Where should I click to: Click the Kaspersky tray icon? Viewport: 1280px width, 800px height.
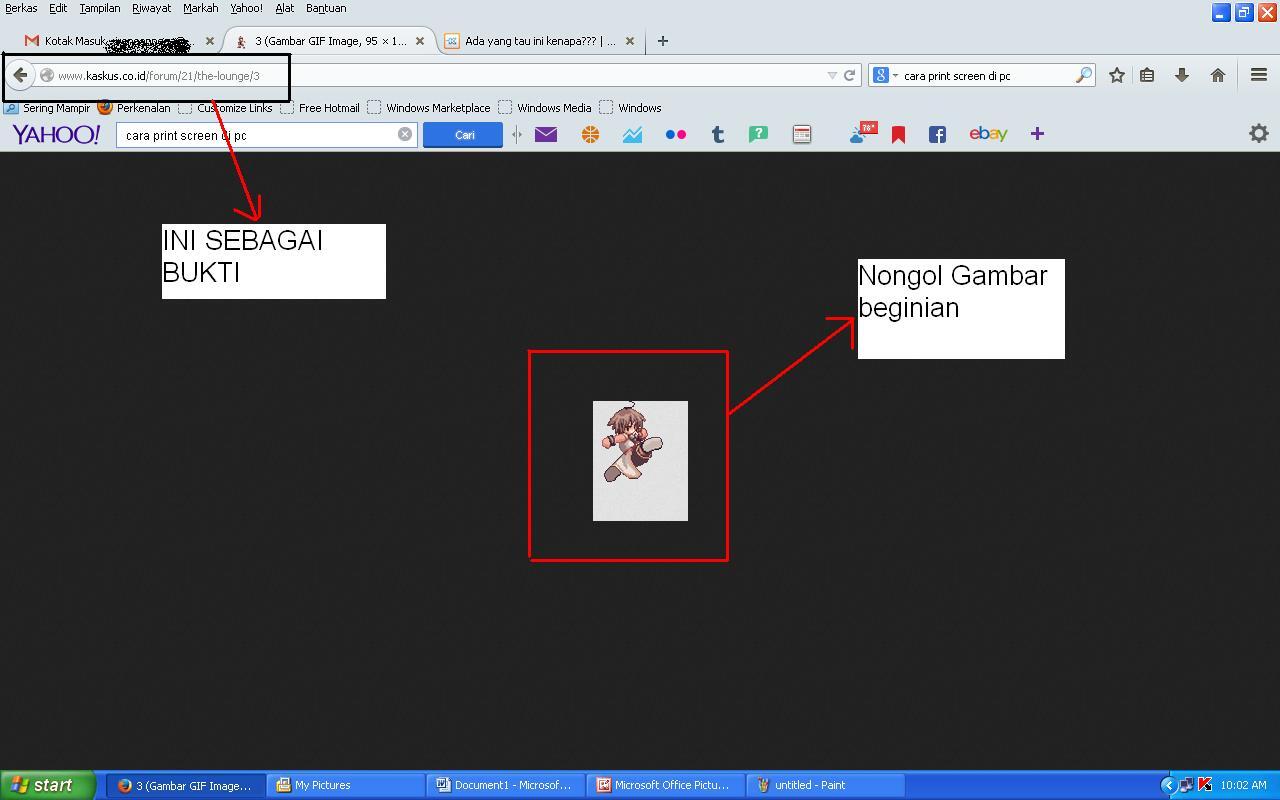[1204, 785]
